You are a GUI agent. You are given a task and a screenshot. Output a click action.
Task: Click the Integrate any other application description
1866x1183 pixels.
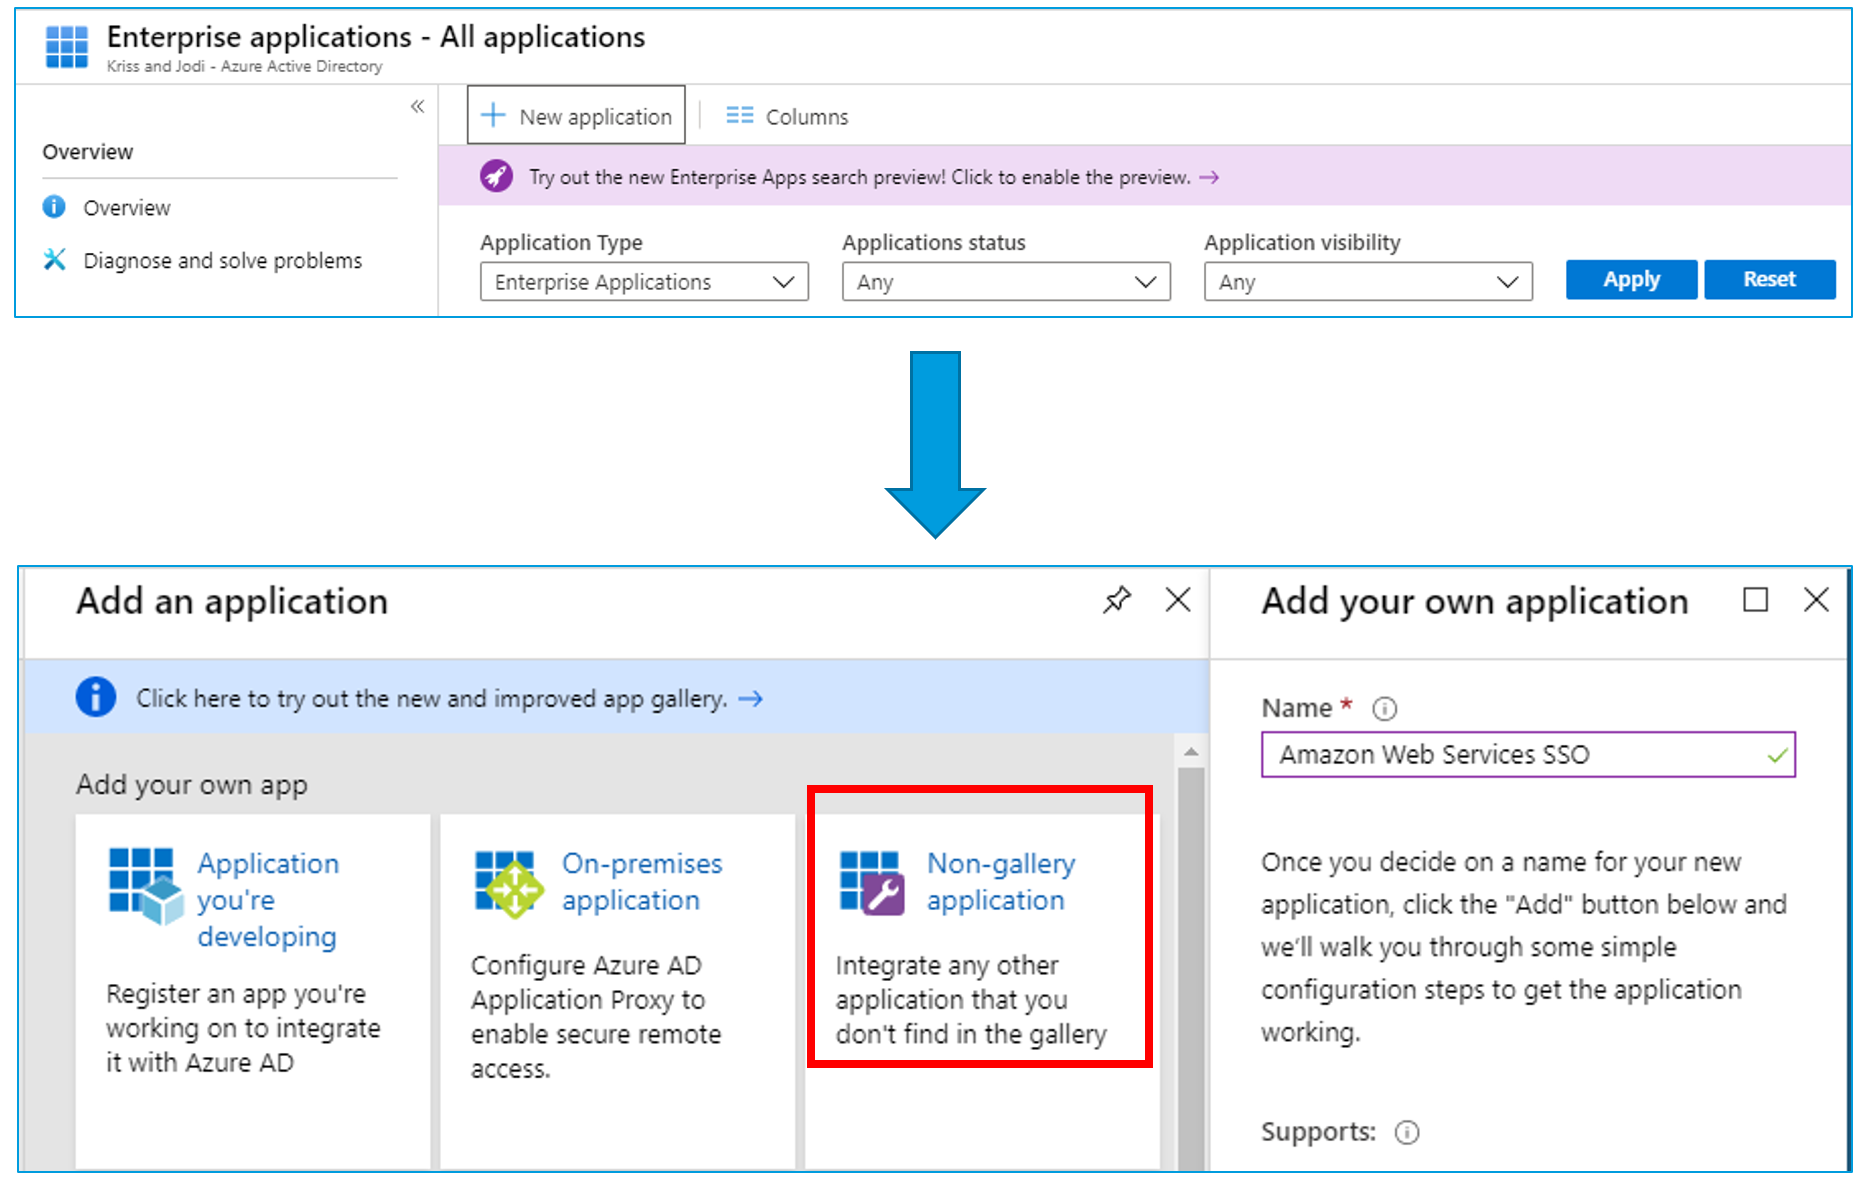pyautogui.click(x=971, y=1000)
